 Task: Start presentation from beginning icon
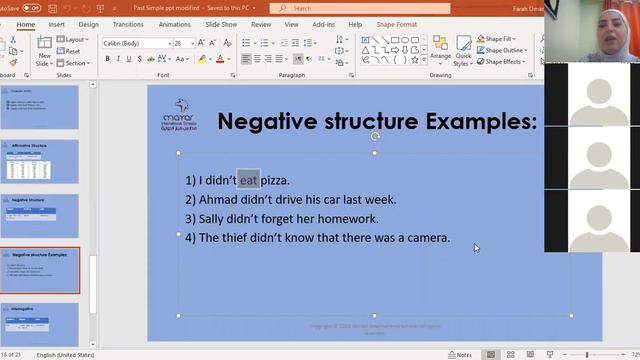(100, 8)
